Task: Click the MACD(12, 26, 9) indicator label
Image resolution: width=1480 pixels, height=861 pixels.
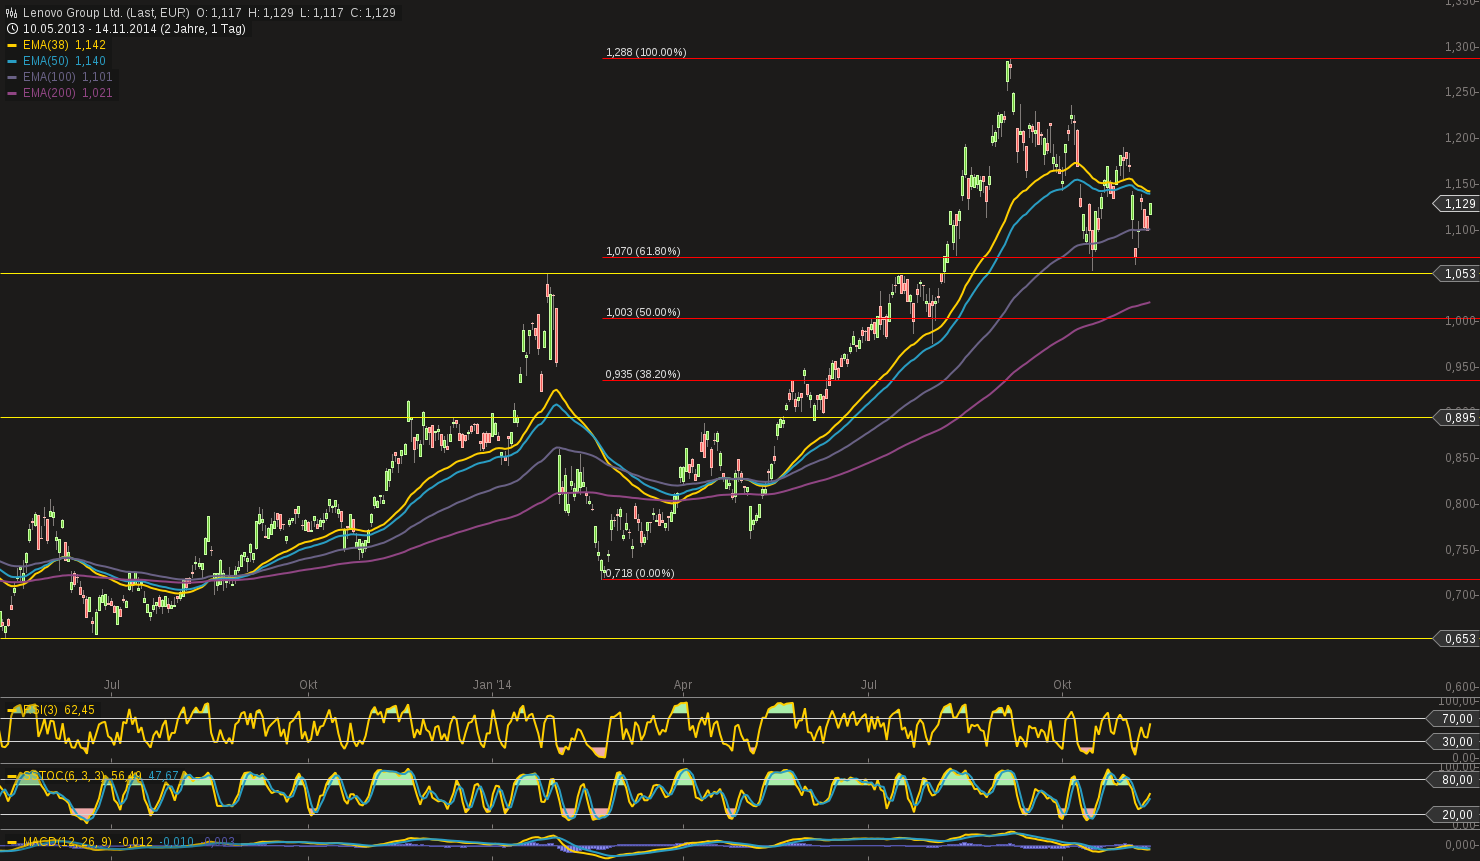Action: point(68,842)
